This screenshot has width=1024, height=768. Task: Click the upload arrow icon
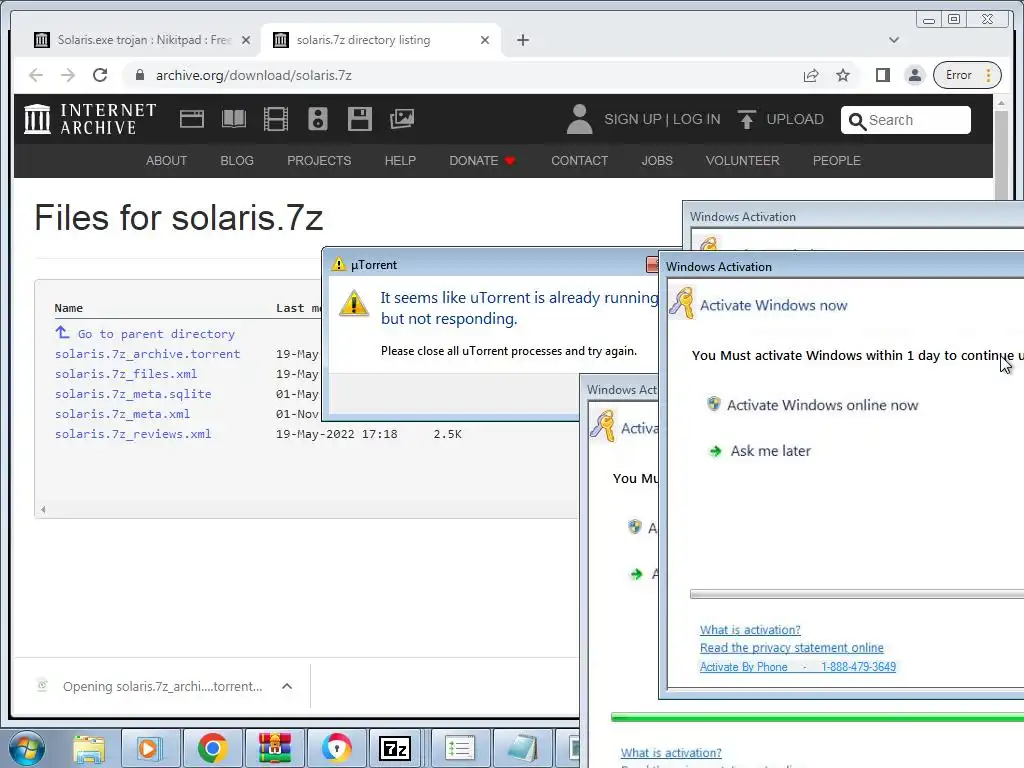coord(746,120)
